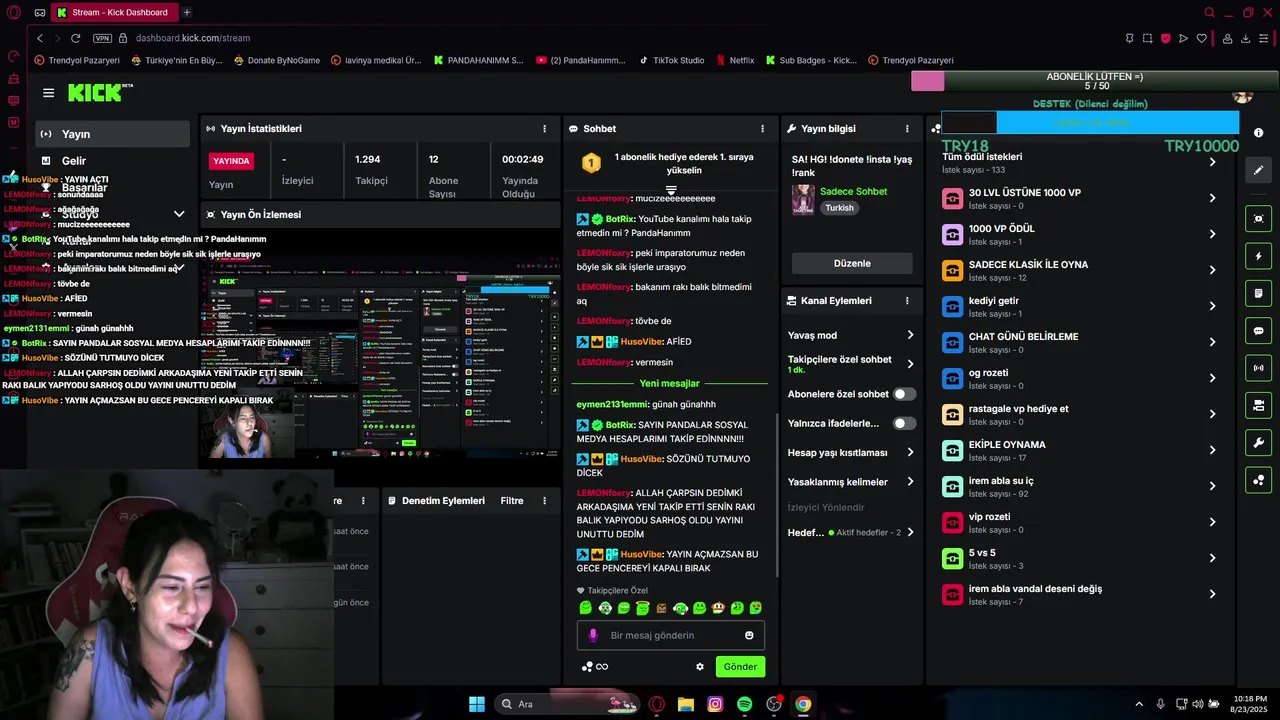
Task: Toggle the notes widget icon in sidebar
Action: tap(1258, 293)
